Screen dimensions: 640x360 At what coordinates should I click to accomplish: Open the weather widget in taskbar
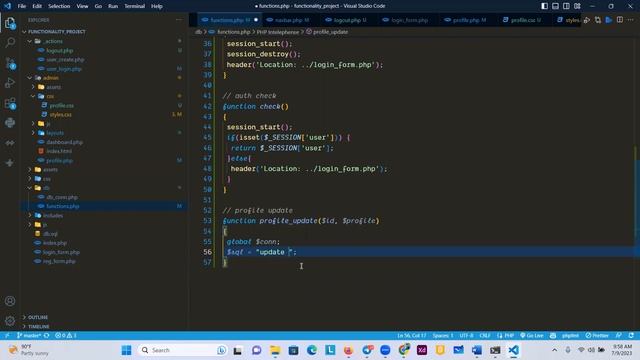pos(29,350)
